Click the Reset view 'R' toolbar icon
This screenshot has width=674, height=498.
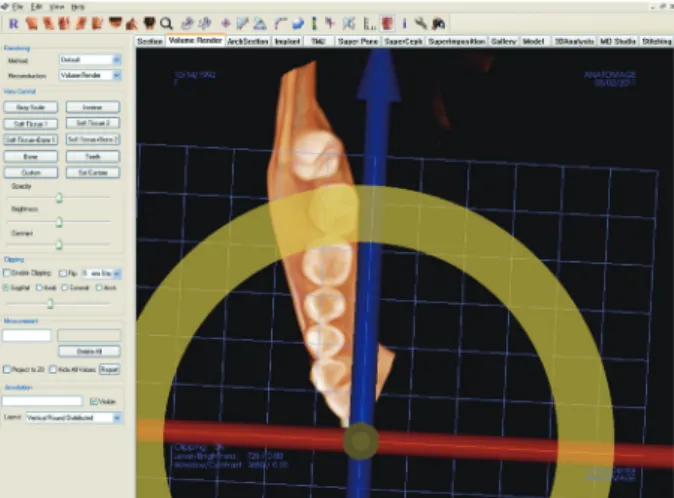[x=14, y=24]
